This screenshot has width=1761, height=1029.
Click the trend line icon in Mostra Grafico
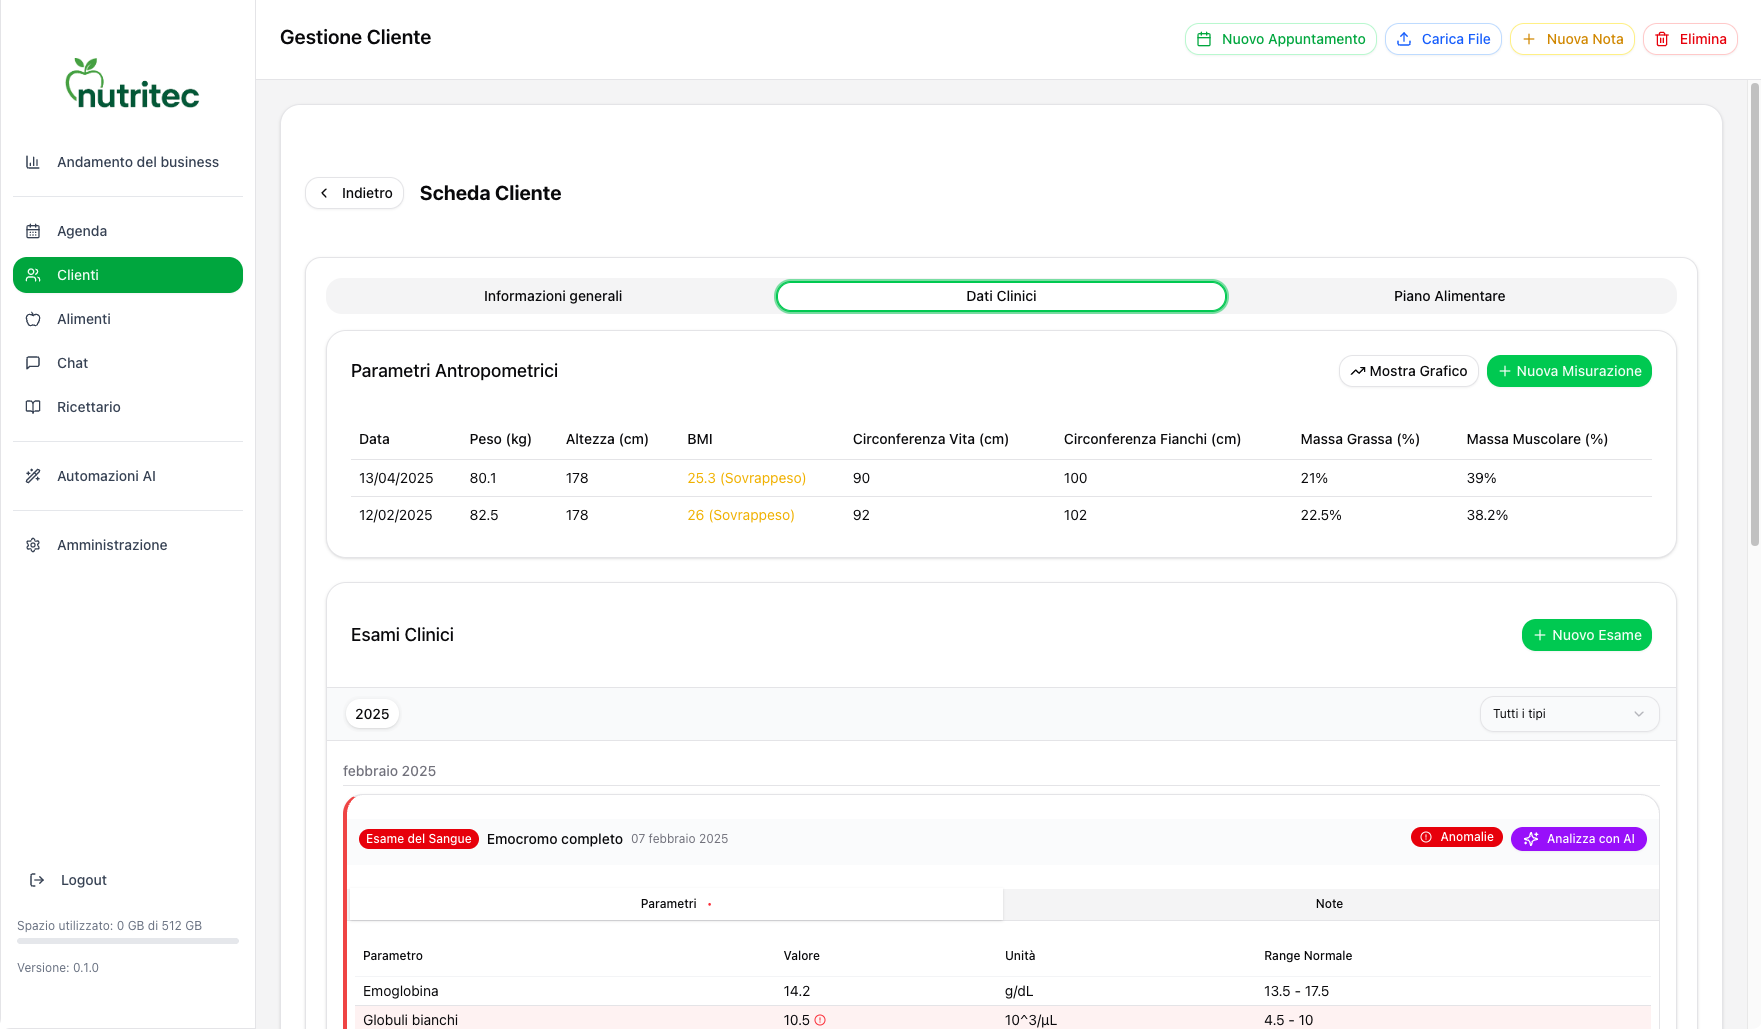click(1358, 371)
